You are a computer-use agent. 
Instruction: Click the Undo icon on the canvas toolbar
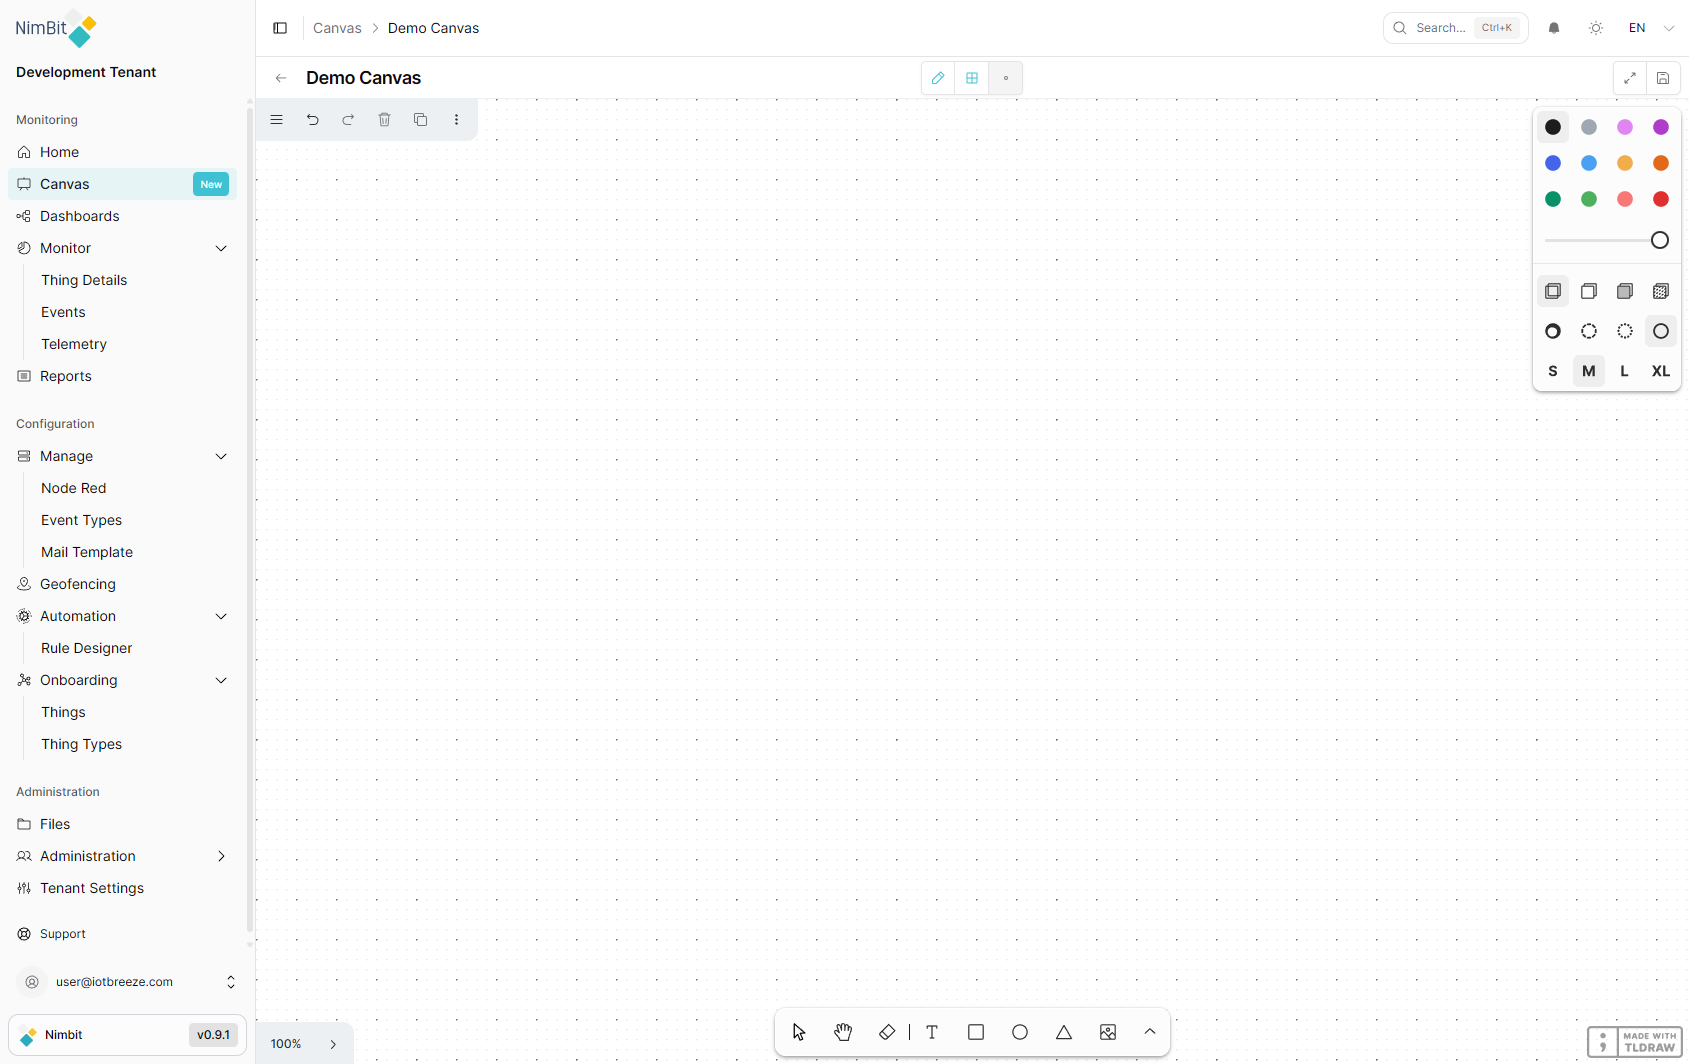point(313,119)
